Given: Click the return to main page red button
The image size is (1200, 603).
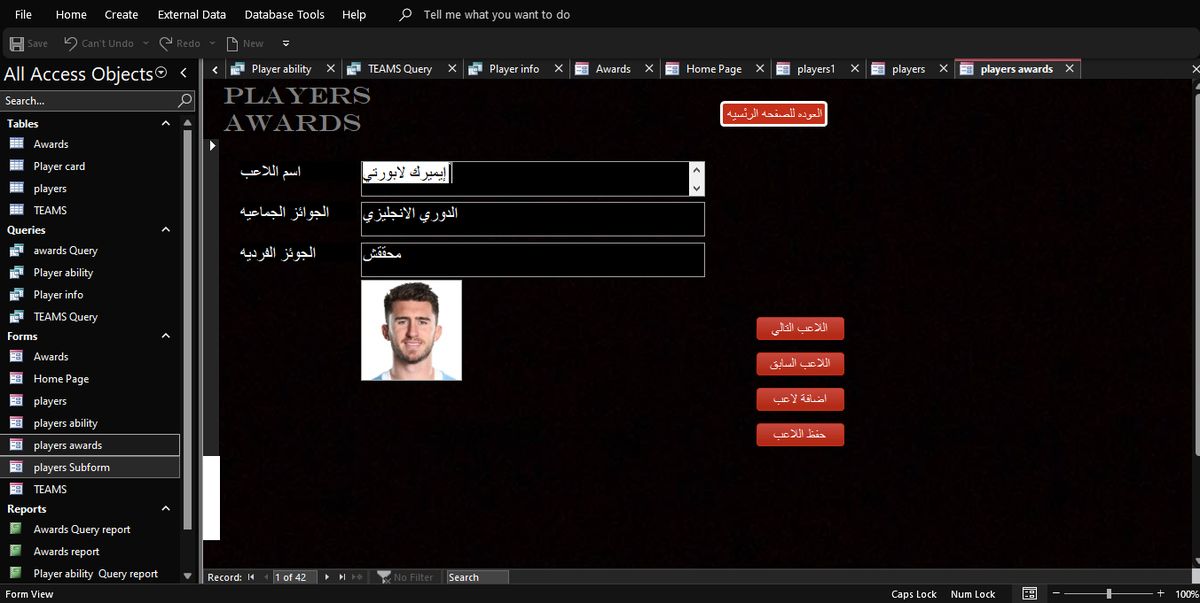Looking at the screenshot, I should point(774,114).
